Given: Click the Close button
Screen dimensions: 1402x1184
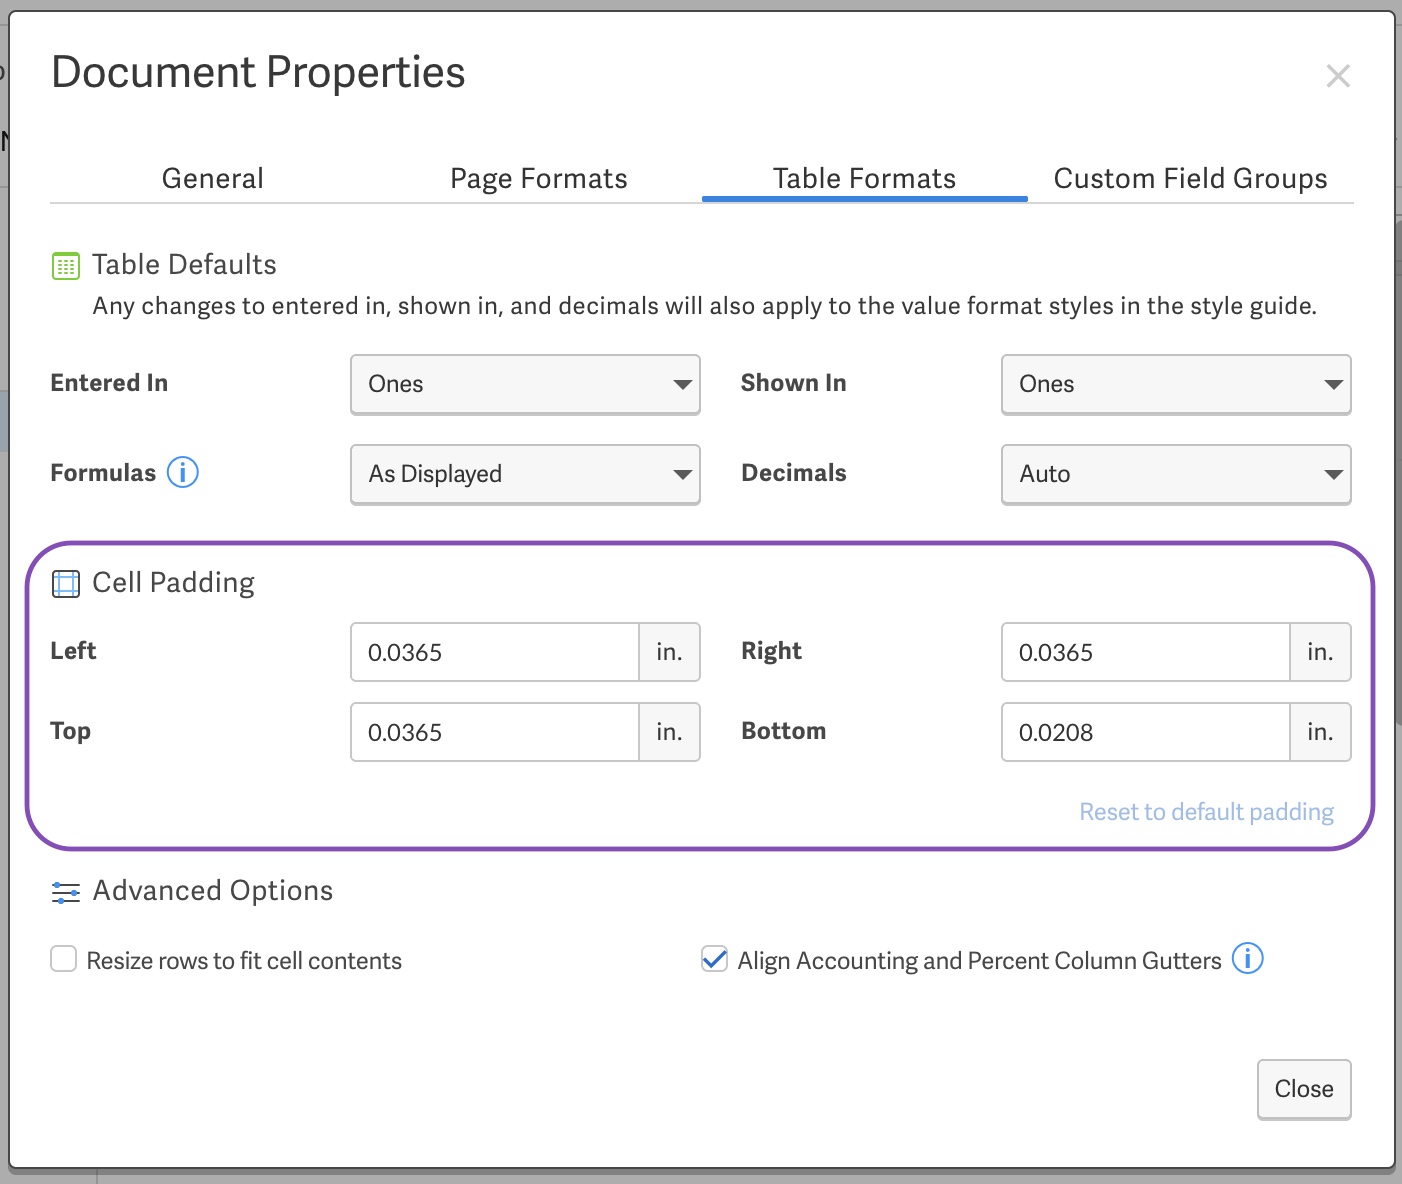Looking at the screenshot, I should coord(1304,1089).
